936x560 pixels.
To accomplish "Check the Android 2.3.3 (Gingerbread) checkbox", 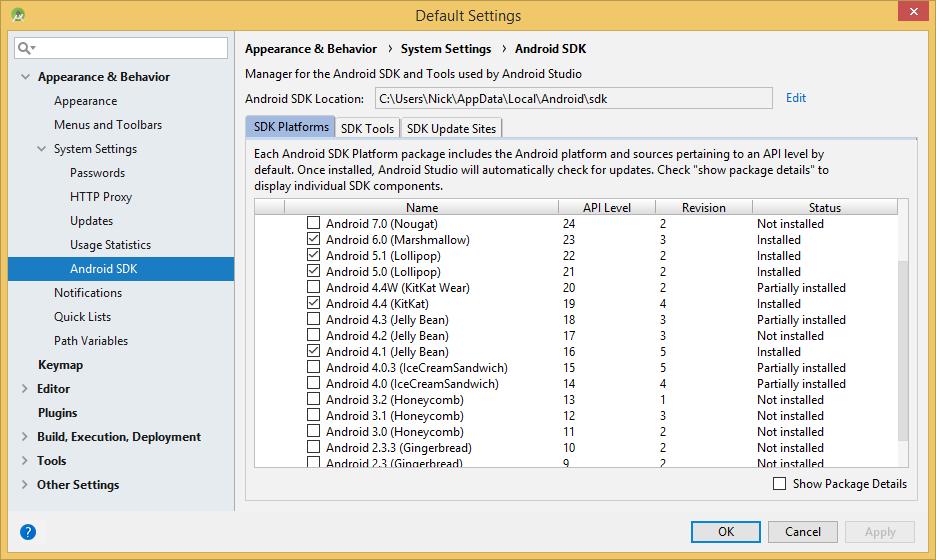I will click(x=313, y=447).
